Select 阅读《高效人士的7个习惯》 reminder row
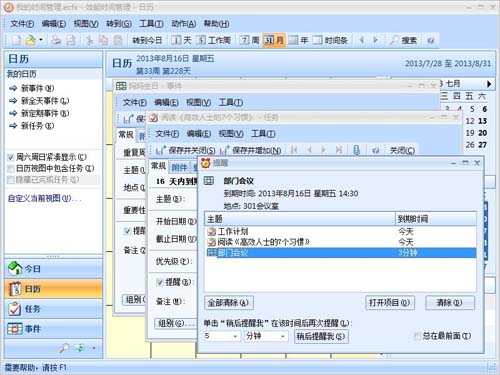 pos(340,242)
